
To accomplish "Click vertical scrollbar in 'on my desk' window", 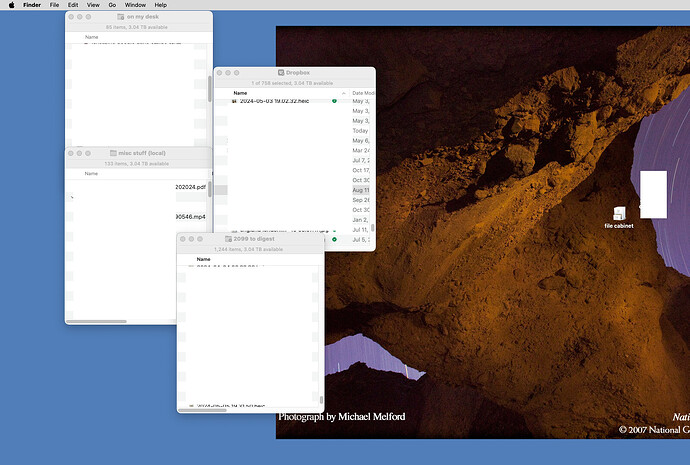I will click(209, 88).
